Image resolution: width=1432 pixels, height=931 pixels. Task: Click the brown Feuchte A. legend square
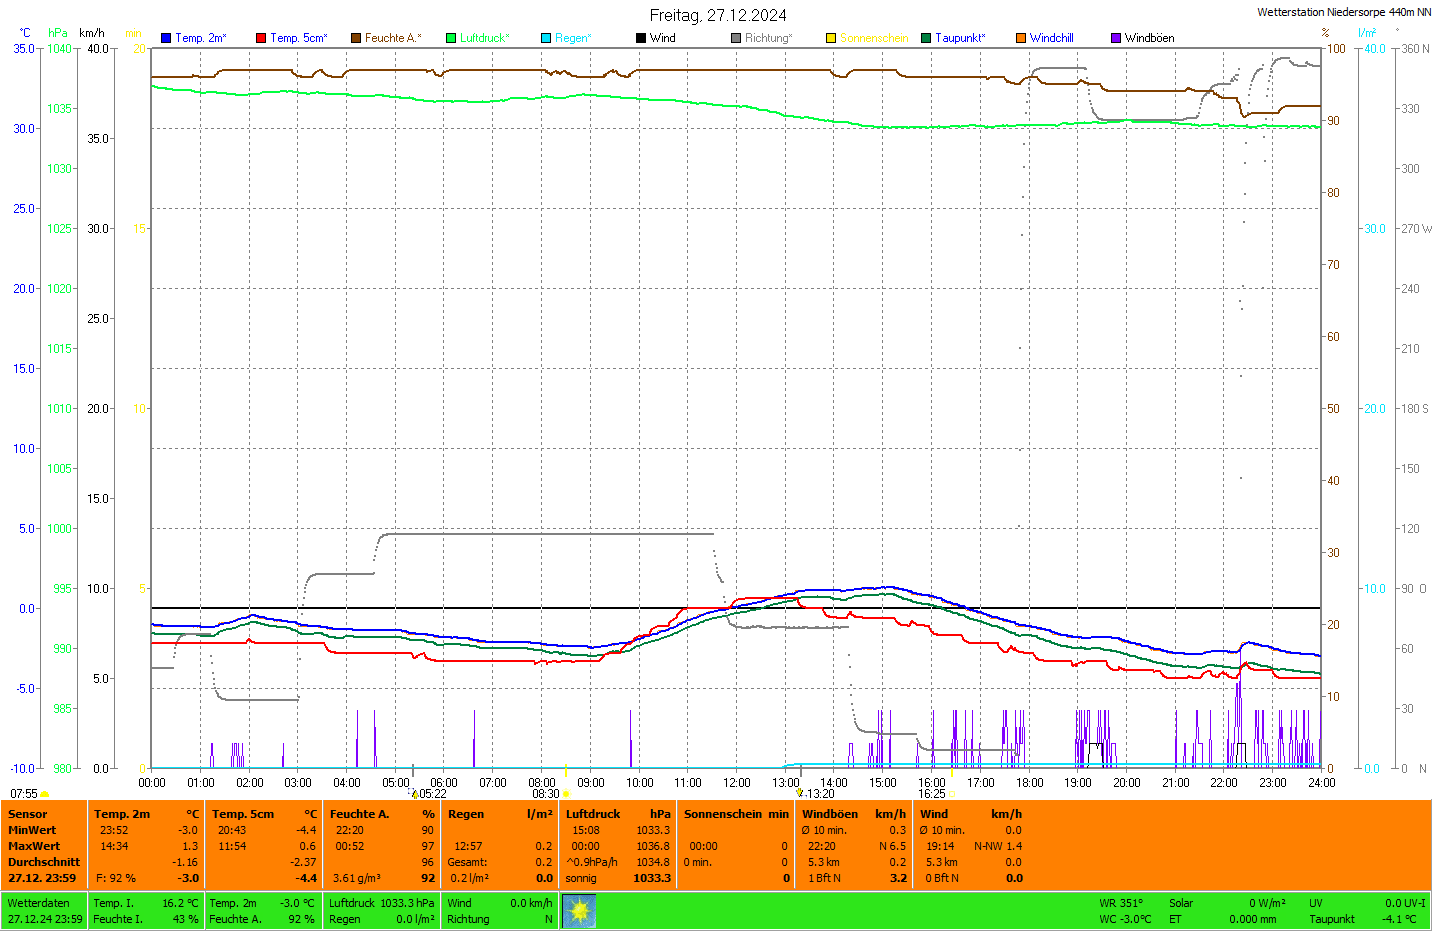356,38
